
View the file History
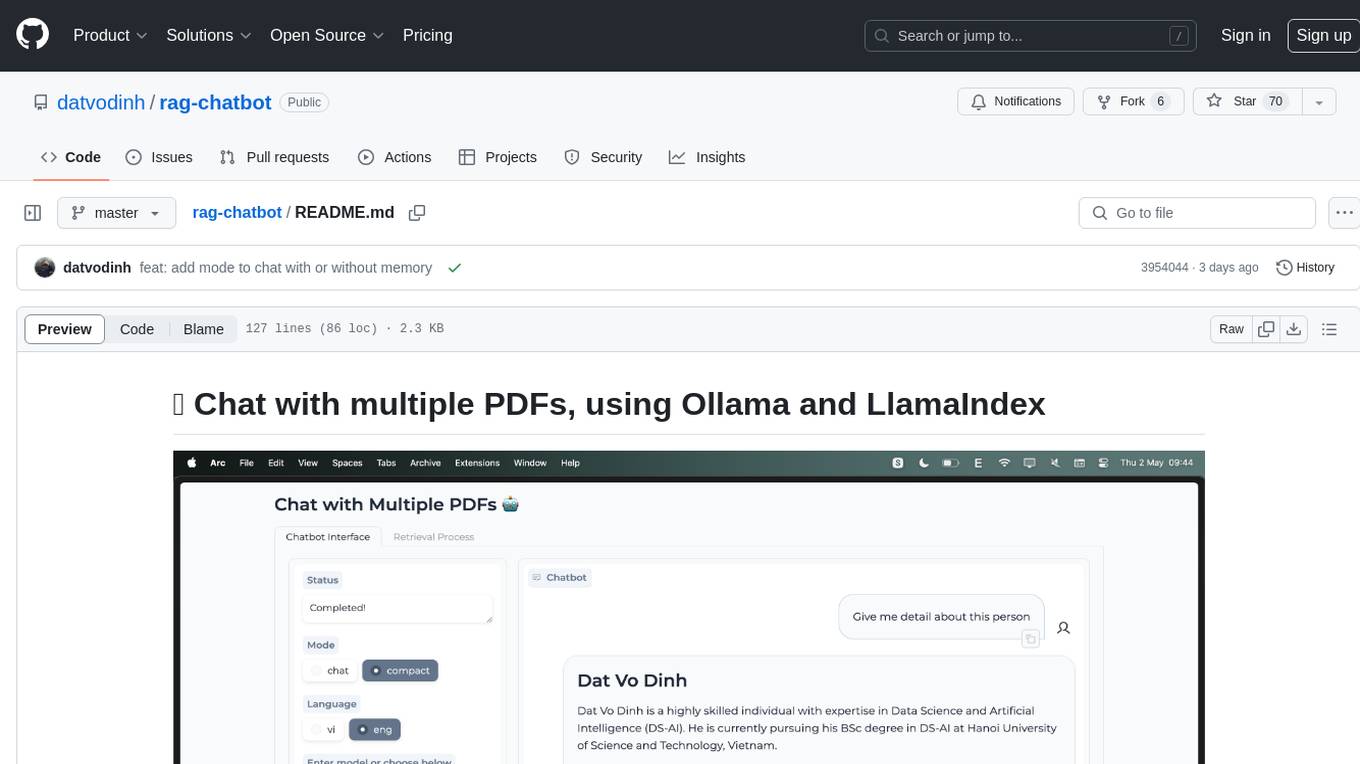[x=1306, y=268]
